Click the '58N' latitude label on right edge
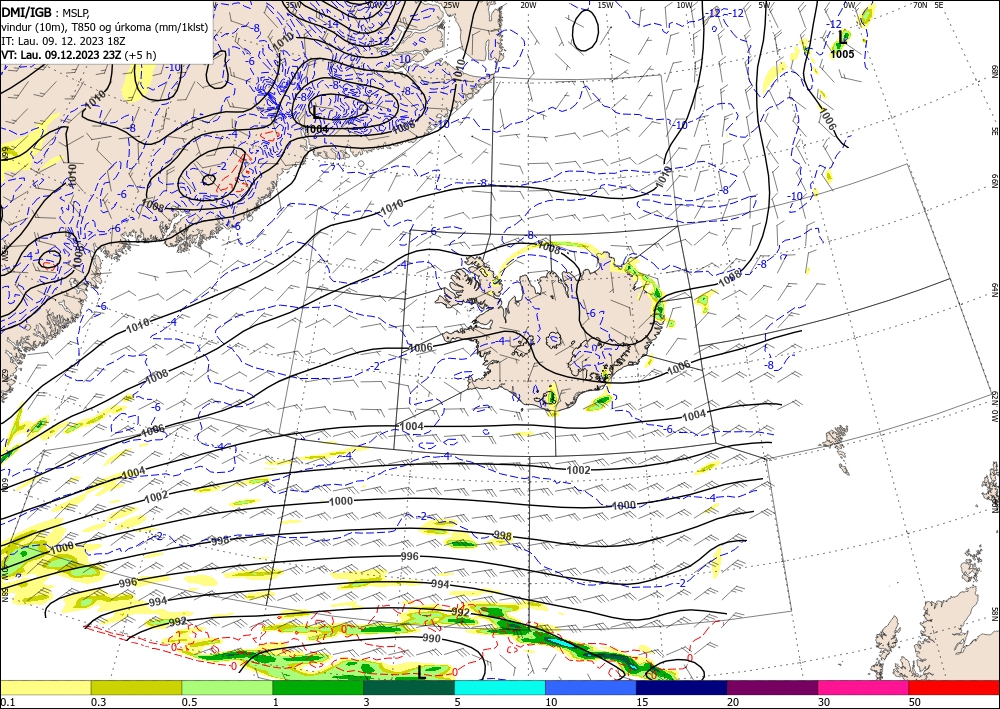Viewport: 1000px width, 709px height. [994, 614]
